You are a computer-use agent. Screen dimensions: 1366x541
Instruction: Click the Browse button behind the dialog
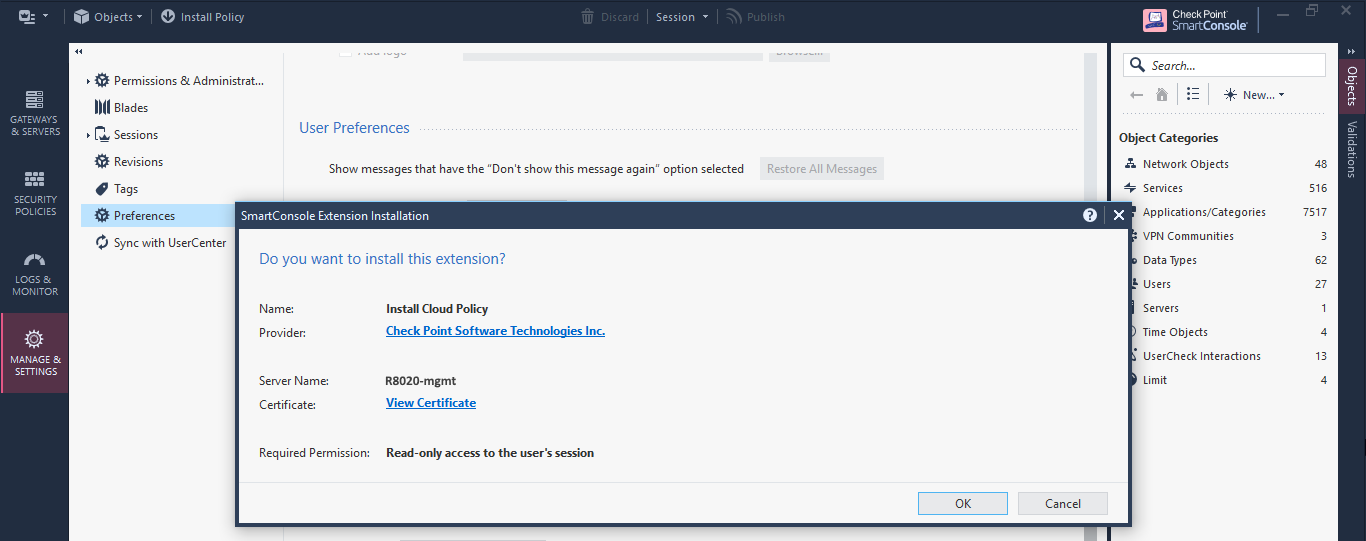click(x=799, y=52)
